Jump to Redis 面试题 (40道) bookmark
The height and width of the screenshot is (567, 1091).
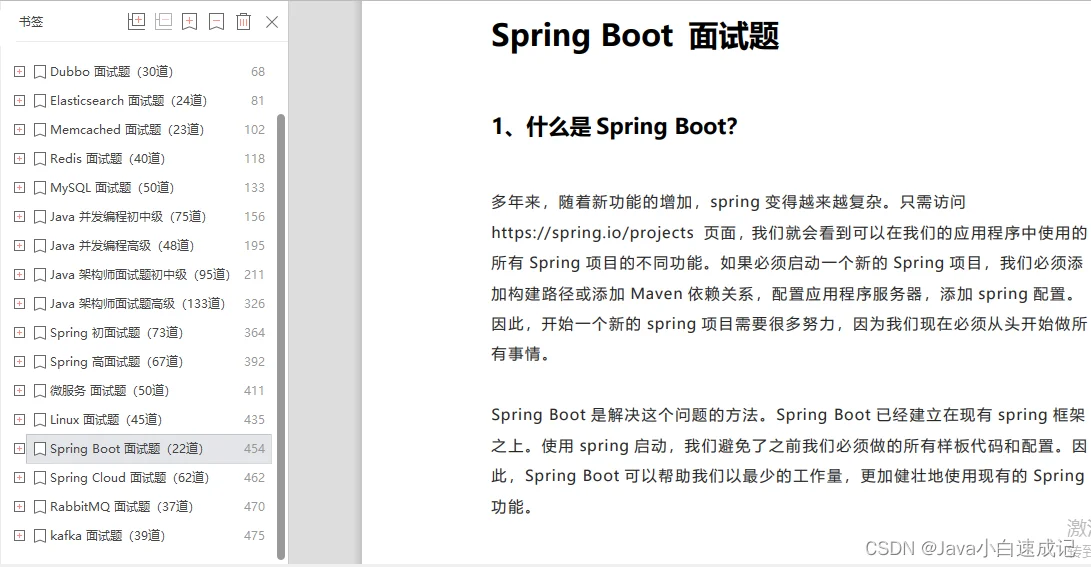click(x=107, y=159)
